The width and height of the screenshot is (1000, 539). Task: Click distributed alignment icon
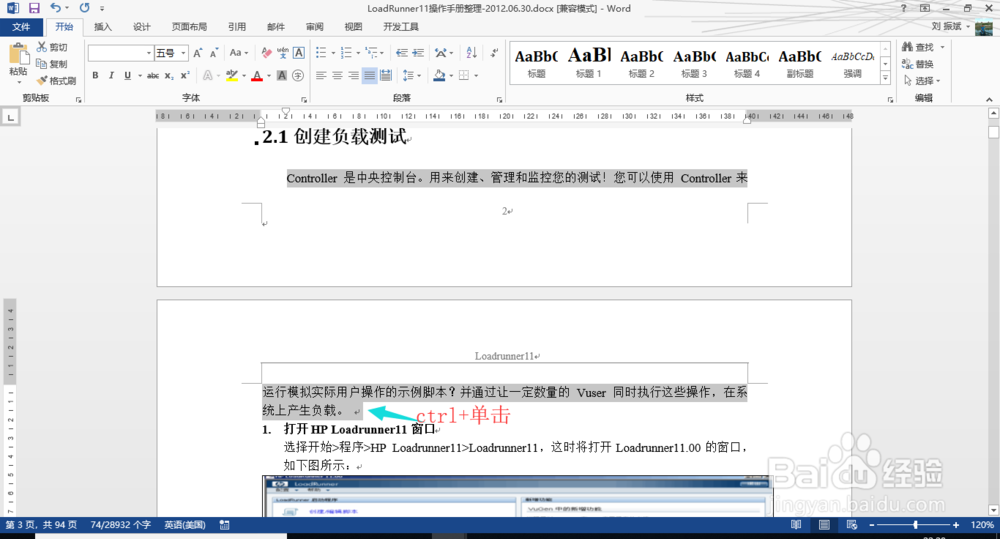click(x=386, y=75)
